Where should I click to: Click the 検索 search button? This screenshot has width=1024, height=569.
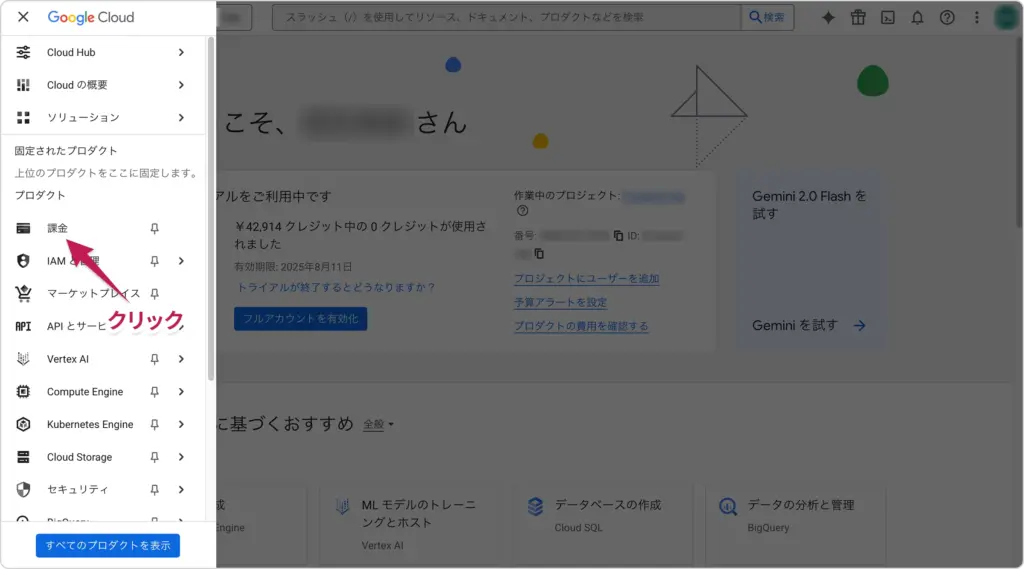(x=767, y=17)
